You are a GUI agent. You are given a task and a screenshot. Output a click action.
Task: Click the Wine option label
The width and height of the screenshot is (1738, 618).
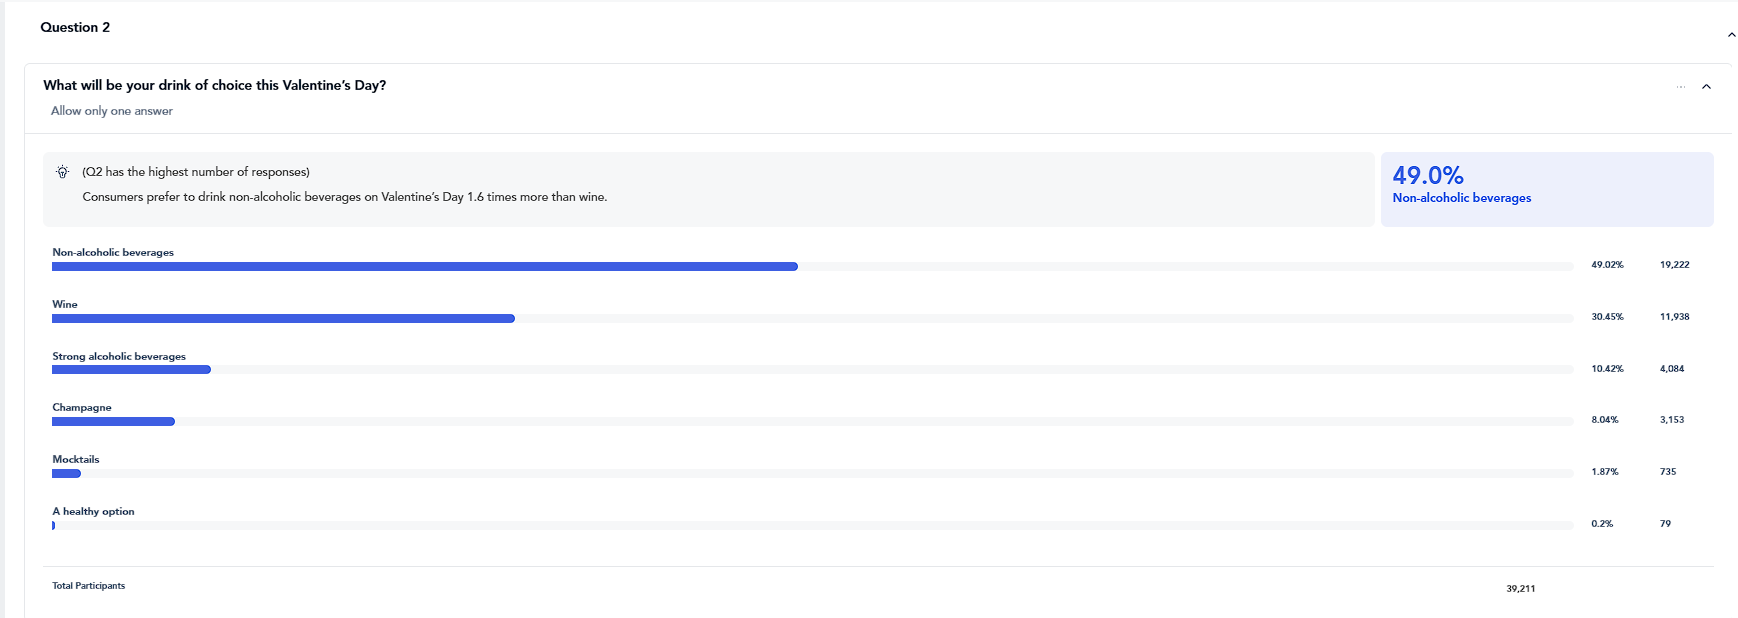tap(65, 304)
